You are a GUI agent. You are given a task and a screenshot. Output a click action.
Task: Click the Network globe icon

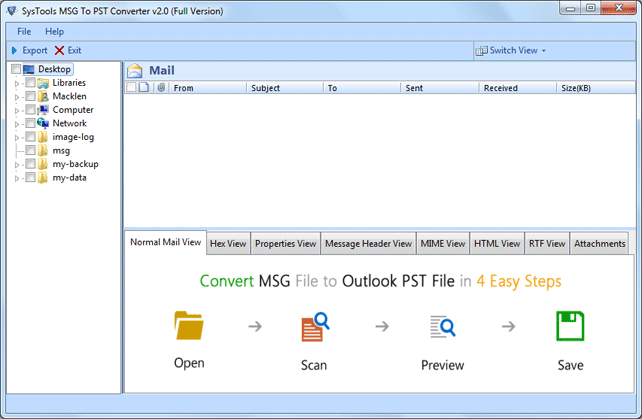coord(43,123)
